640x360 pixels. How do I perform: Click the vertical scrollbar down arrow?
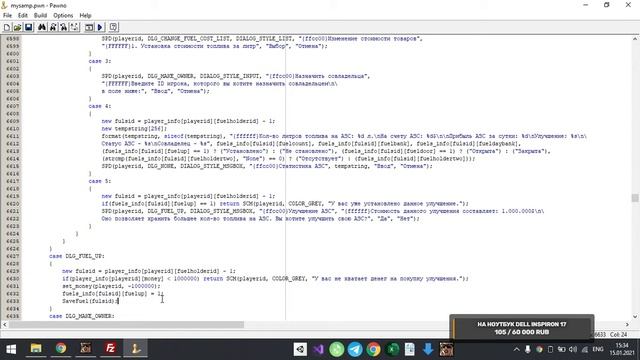tap(635, 316)
